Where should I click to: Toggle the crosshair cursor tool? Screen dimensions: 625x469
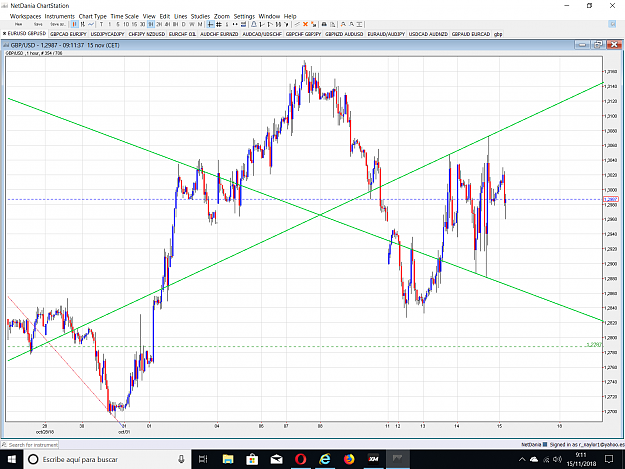point(210,24)
